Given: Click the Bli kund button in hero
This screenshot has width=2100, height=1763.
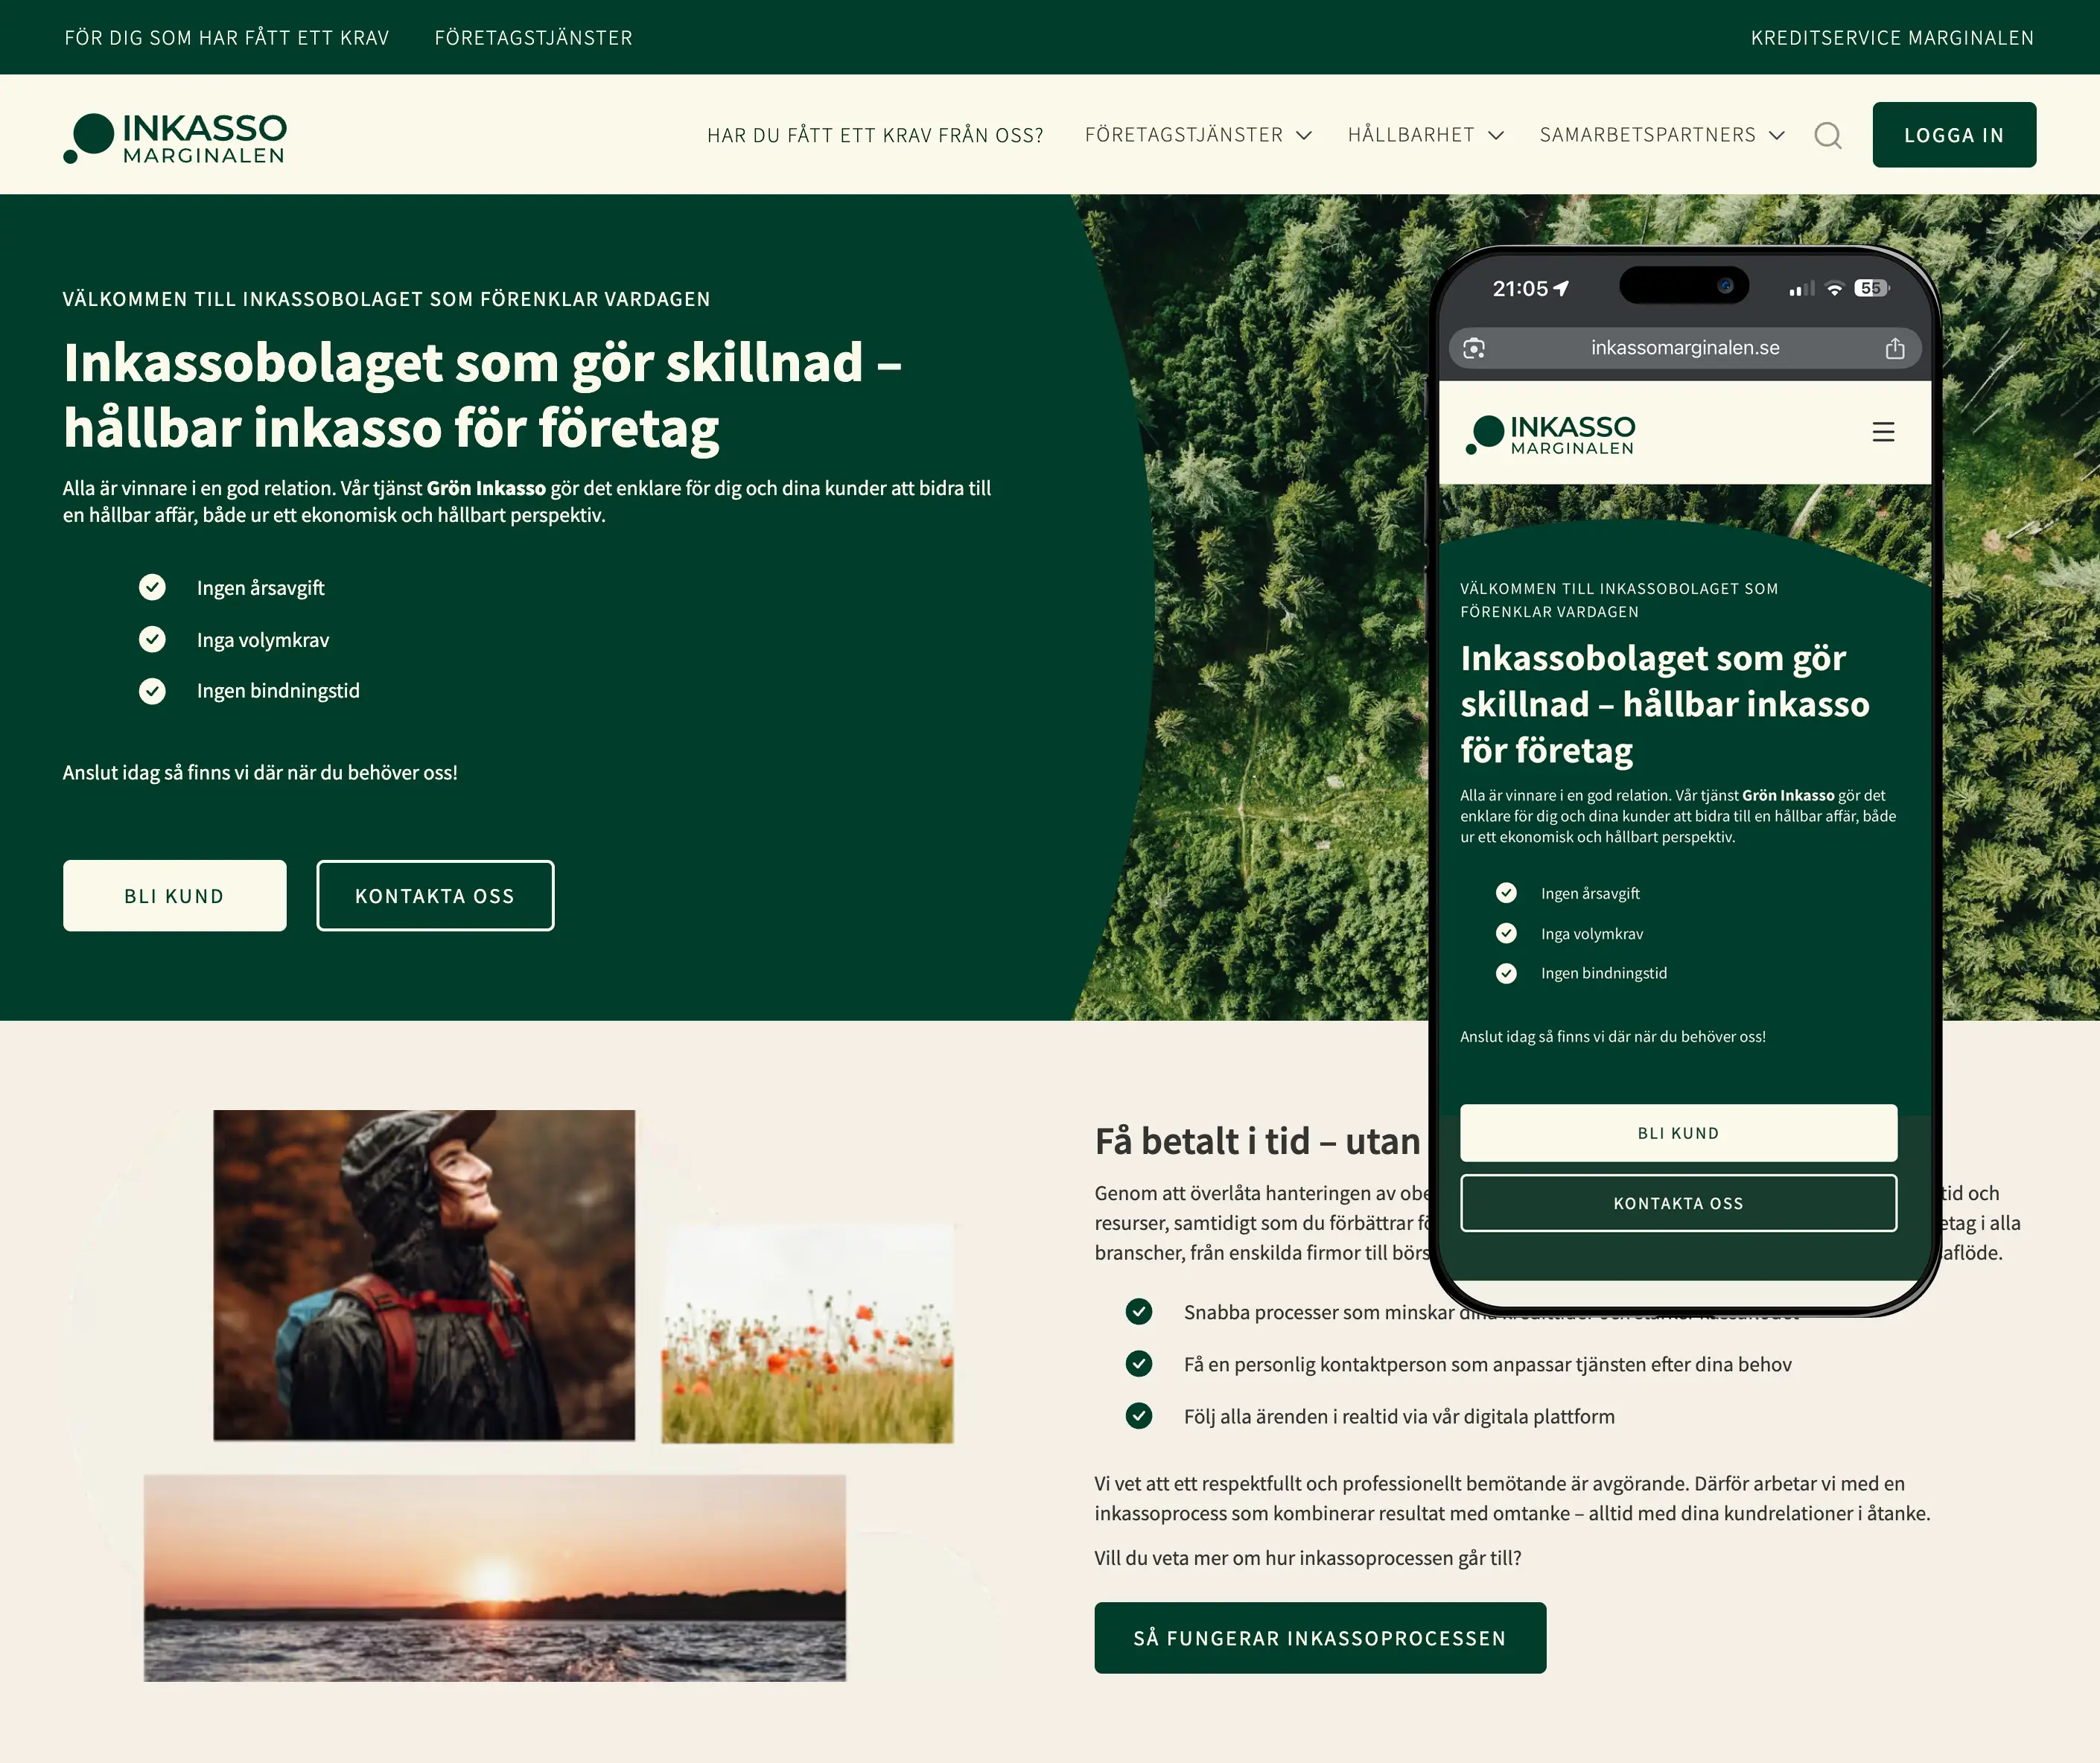Looking at the screenshot, I should click(x=175, y=896).
